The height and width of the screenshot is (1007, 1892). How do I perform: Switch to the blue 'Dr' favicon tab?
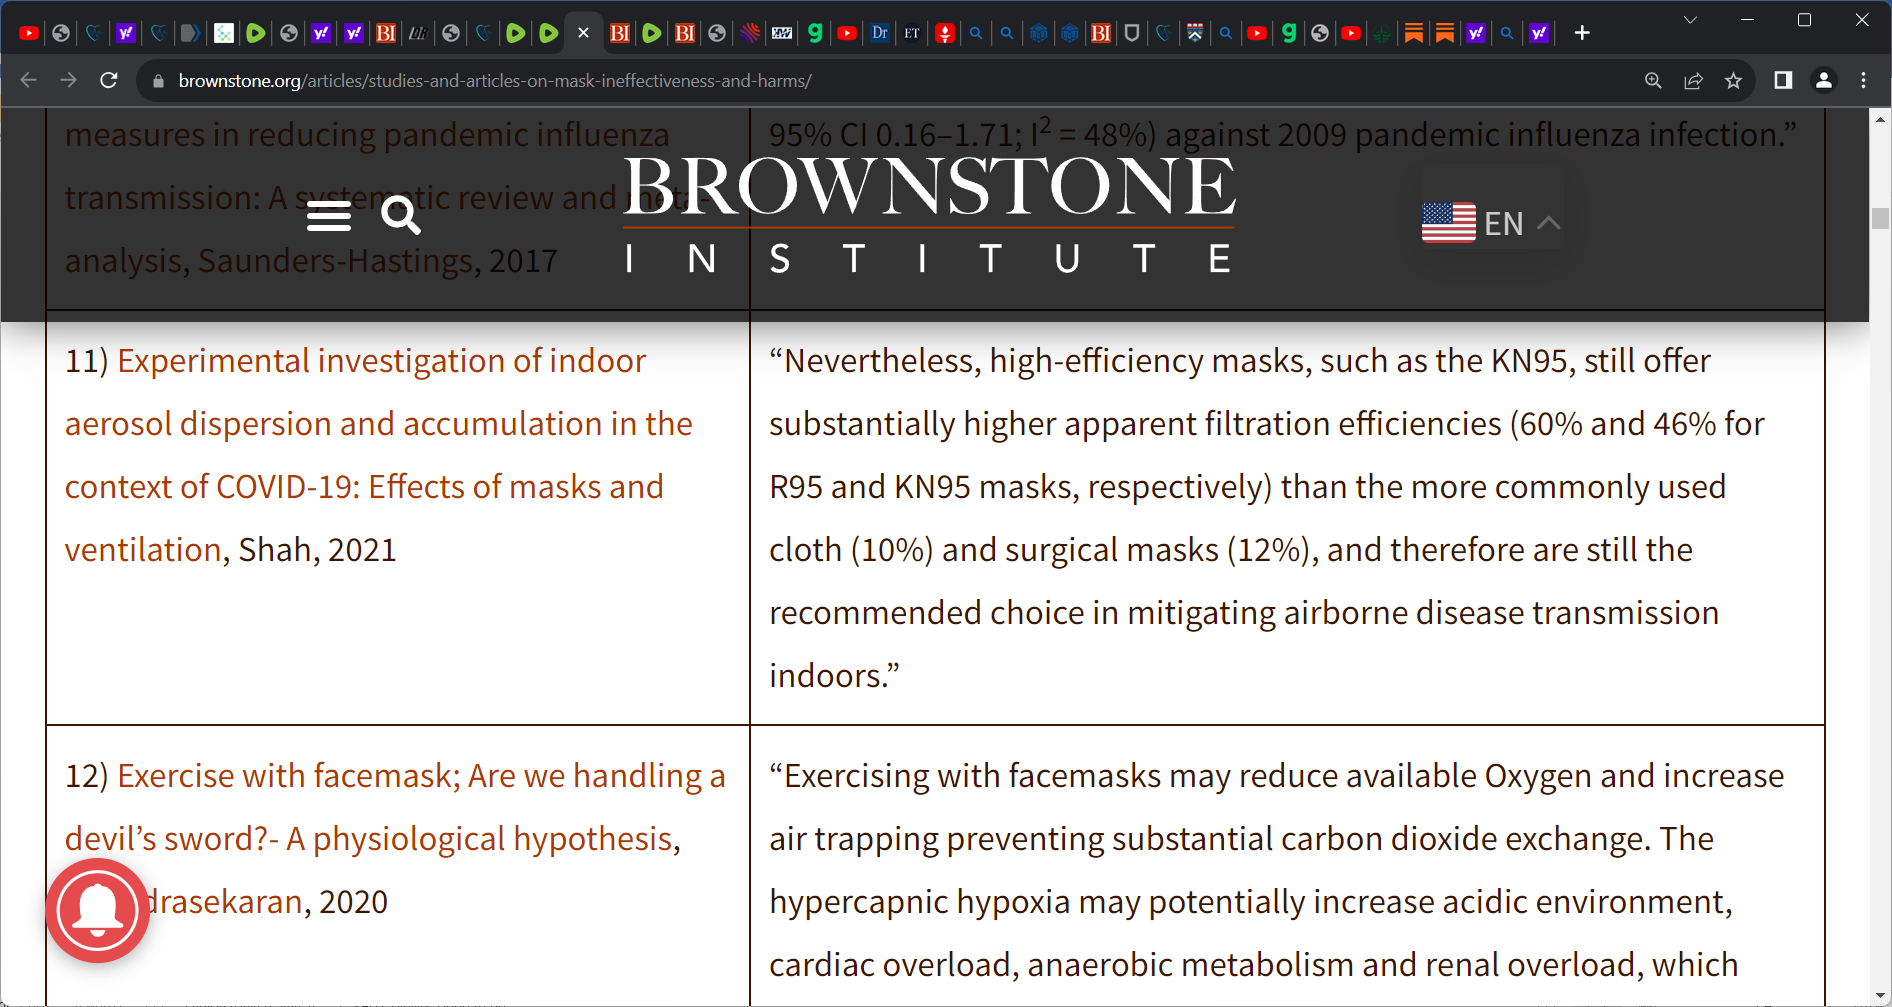[x=880, y=33]
